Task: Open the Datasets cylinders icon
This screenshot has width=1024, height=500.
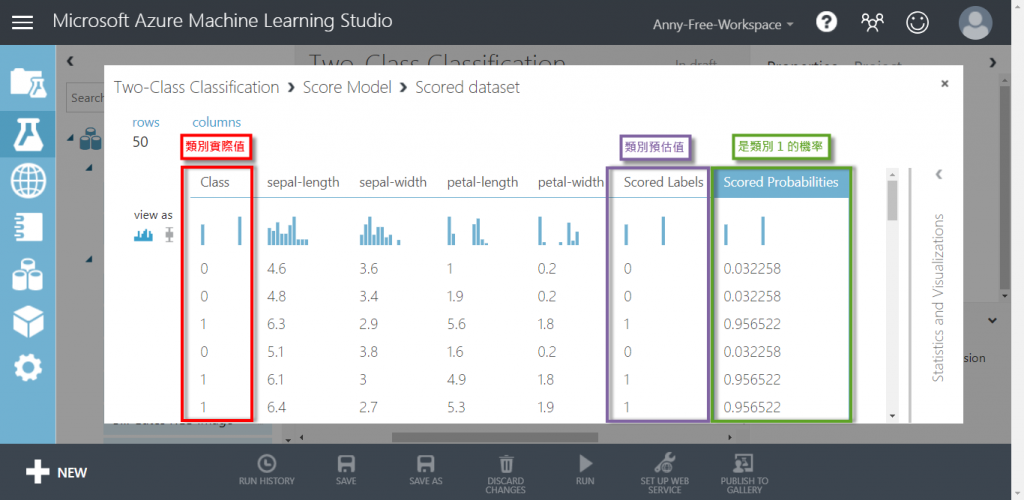Action: [28, 274]
